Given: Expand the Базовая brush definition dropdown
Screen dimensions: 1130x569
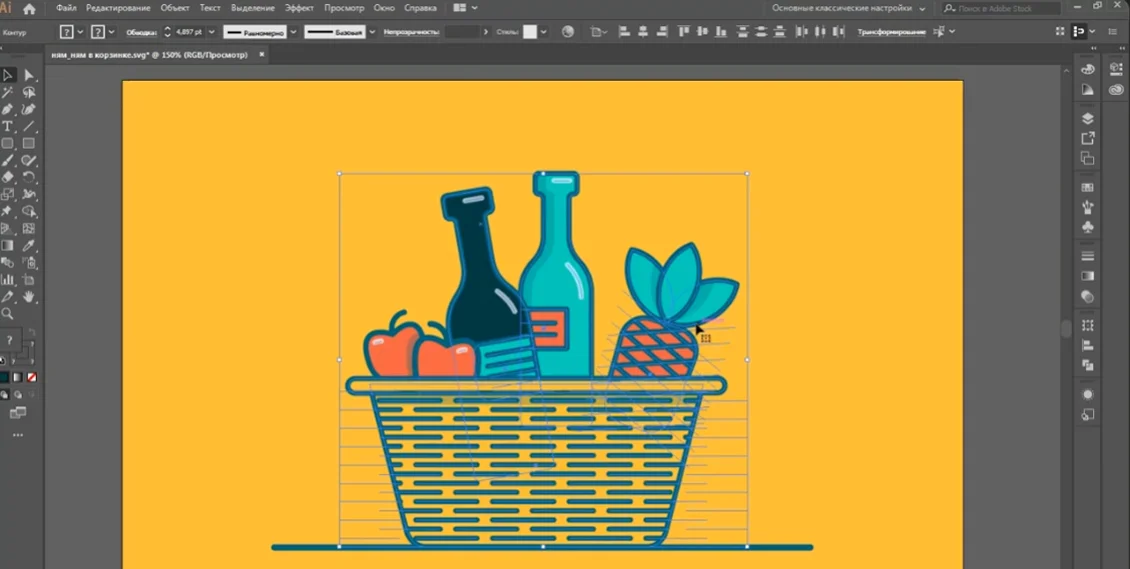Looking at the screenshot, I should click(372, 32).
